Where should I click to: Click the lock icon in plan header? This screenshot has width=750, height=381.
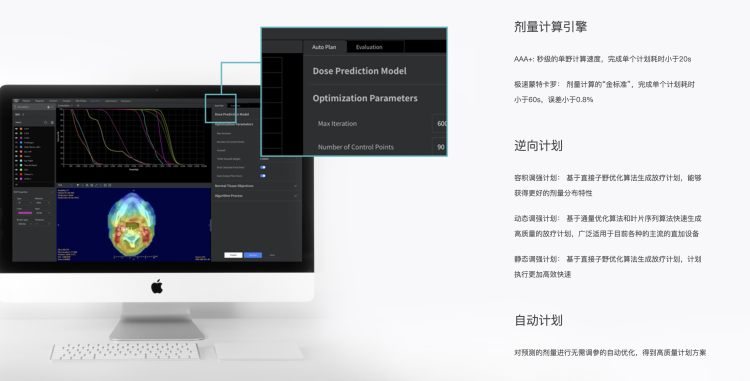(x=48, y=107)
